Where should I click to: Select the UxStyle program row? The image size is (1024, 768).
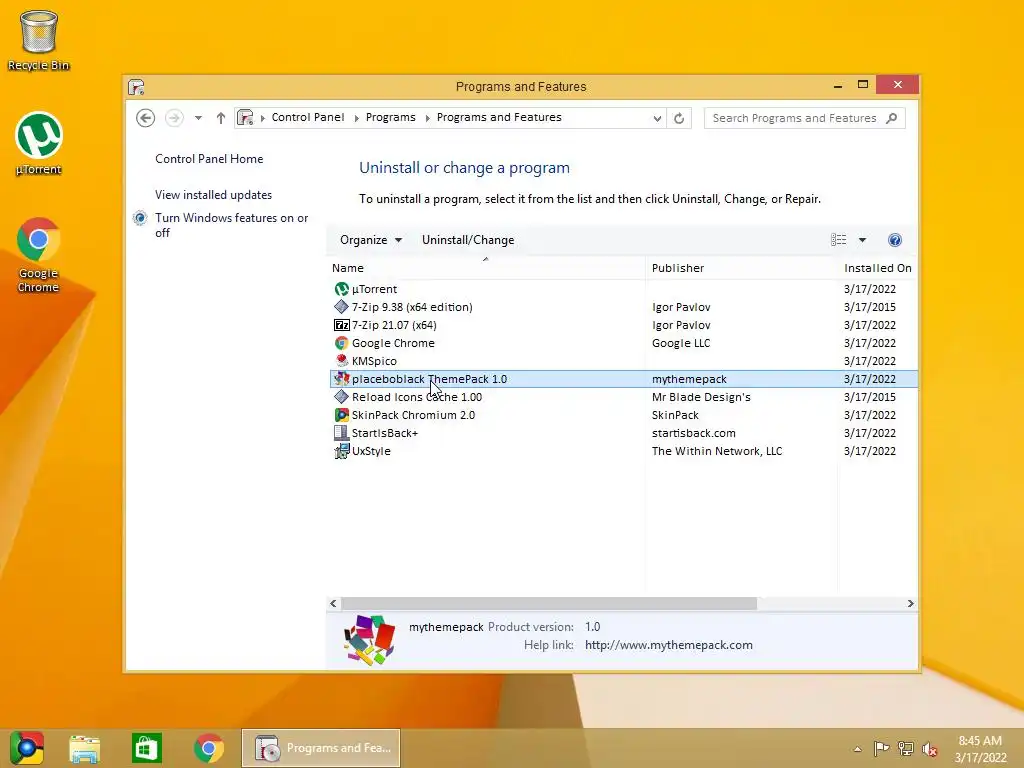point(624,451)
